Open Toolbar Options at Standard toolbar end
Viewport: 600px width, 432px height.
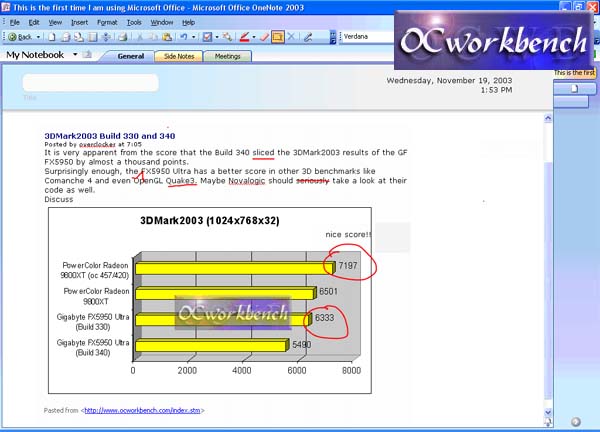[x=333, y=37]
